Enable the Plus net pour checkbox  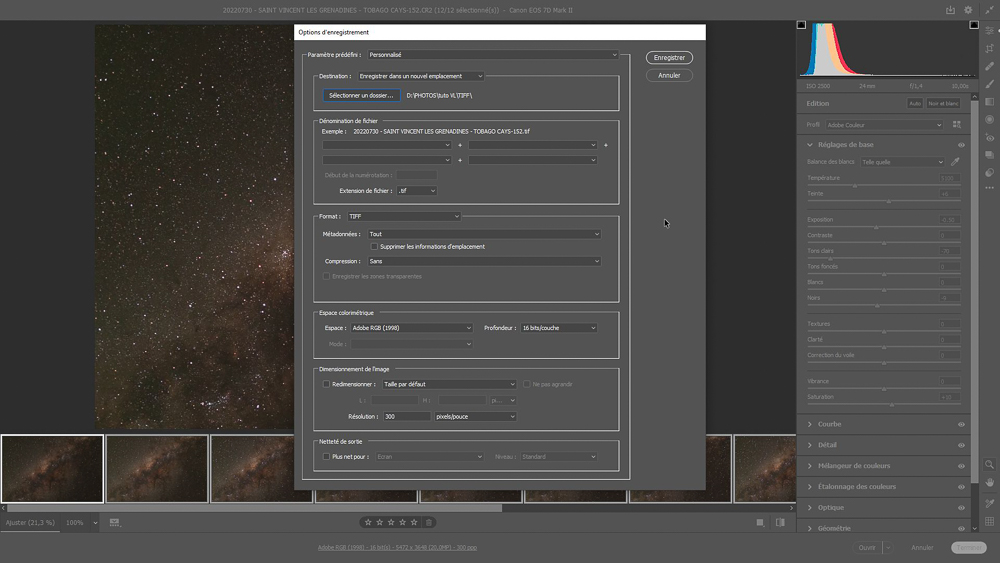pos(327,457)
